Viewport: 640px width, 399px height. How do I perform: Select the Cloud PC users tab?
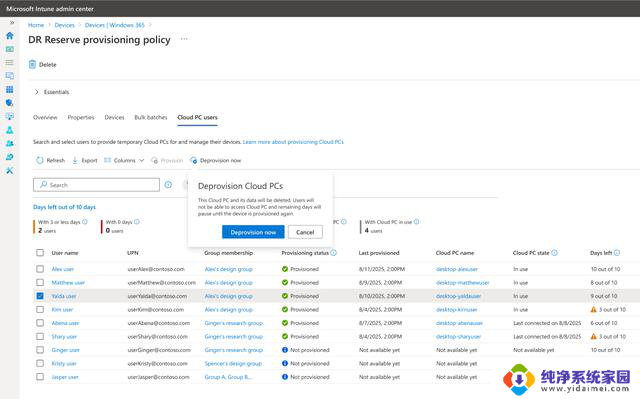(197, 117)
